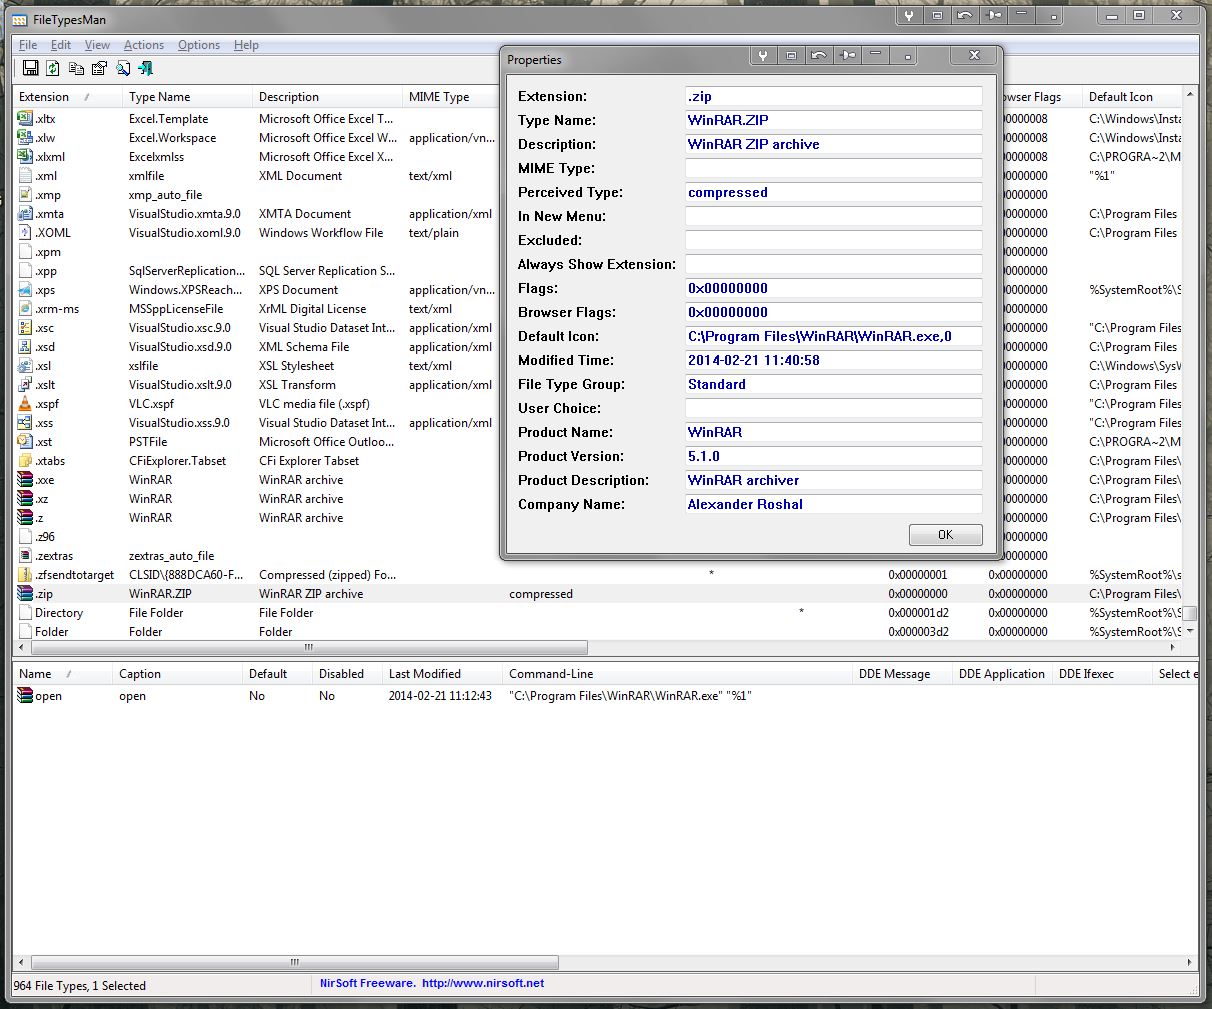Select the 'Excel.Workspace' type name cell
Viewport: 1212px width, 1009px height.
tap(172, 137)
